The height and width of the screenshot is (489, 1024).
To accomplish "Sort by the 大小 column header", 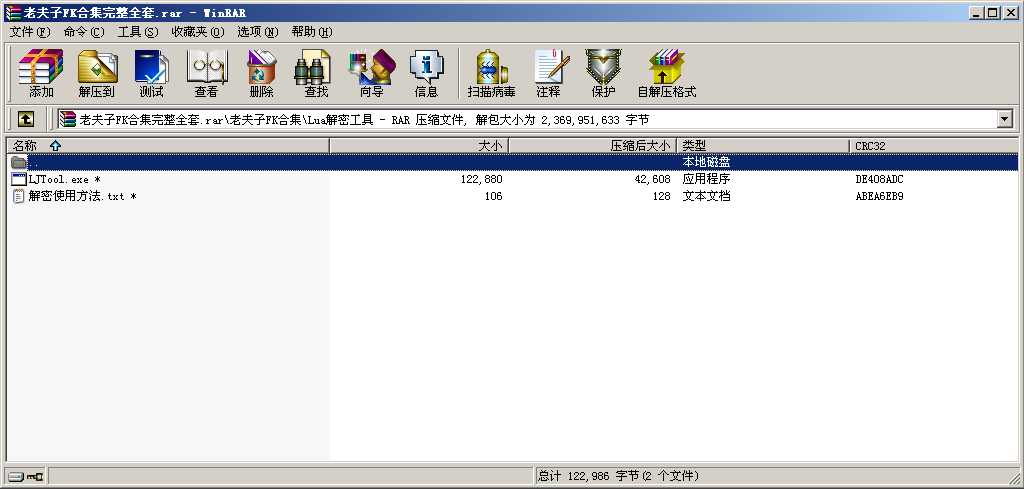I will 419,146.
